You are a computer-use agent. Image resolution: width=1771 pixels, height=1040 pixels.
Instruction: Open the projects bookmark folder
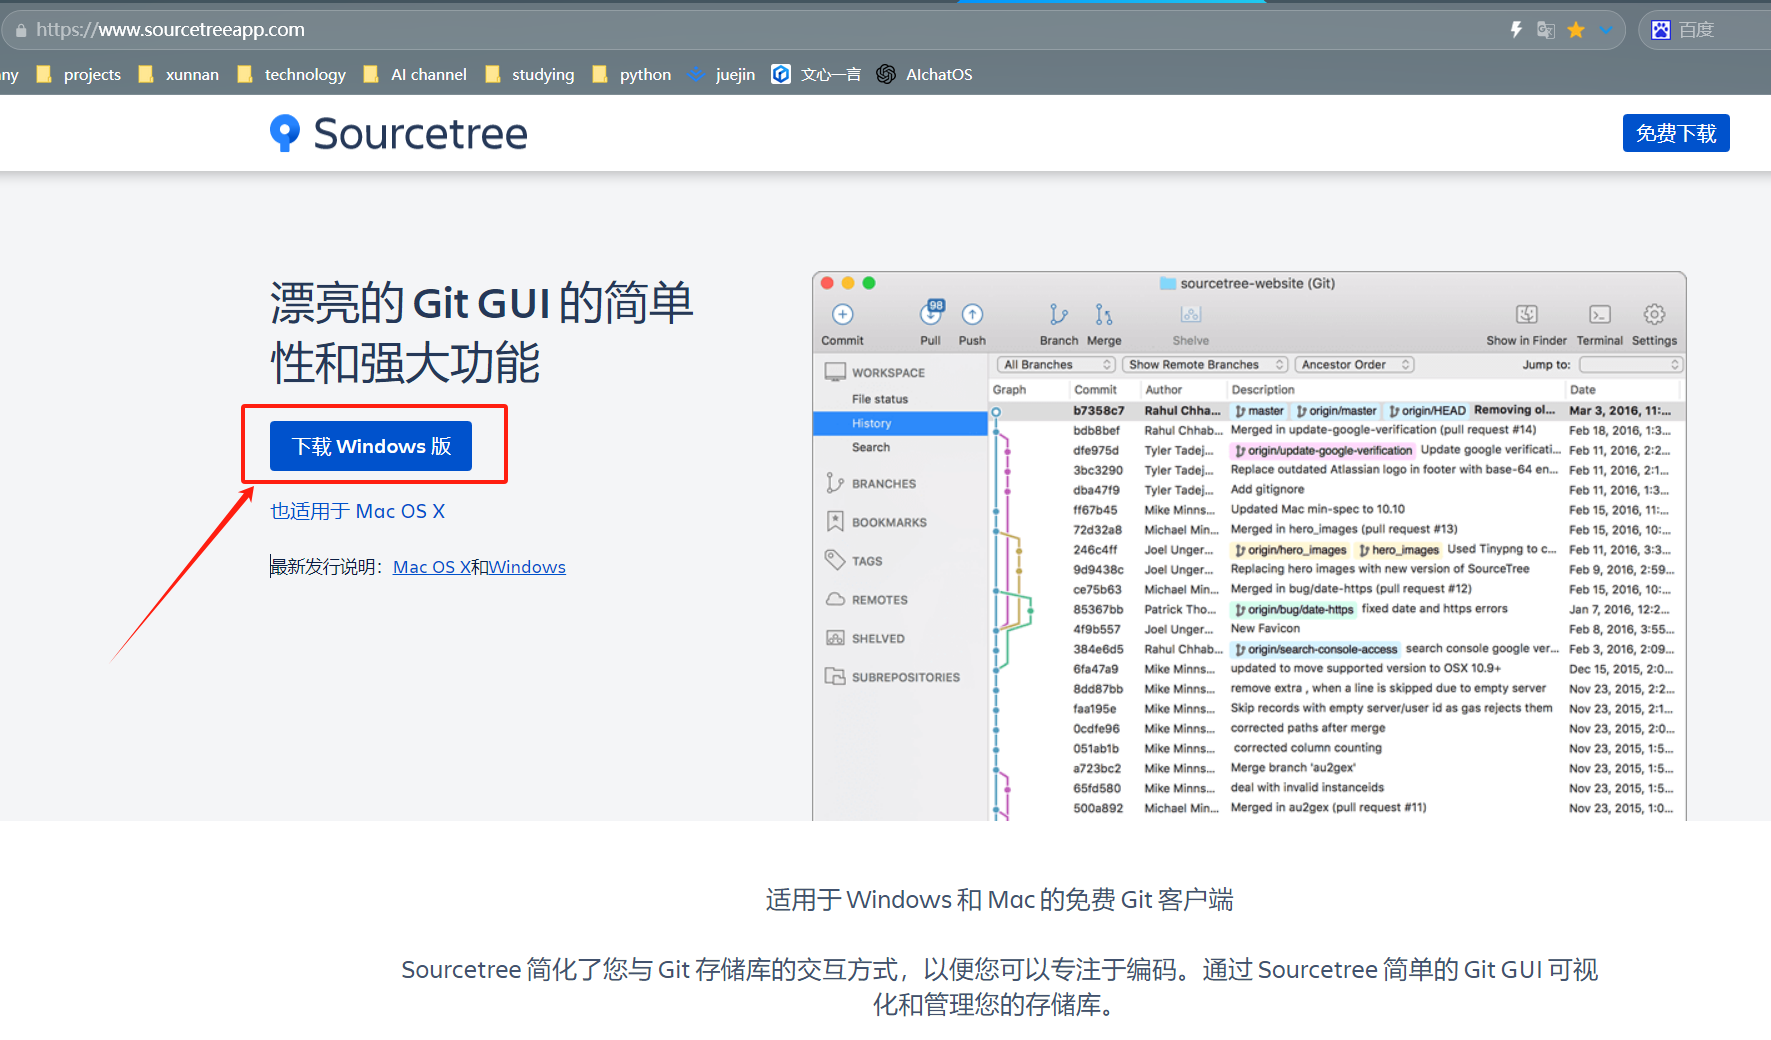[x=78, y=74]
